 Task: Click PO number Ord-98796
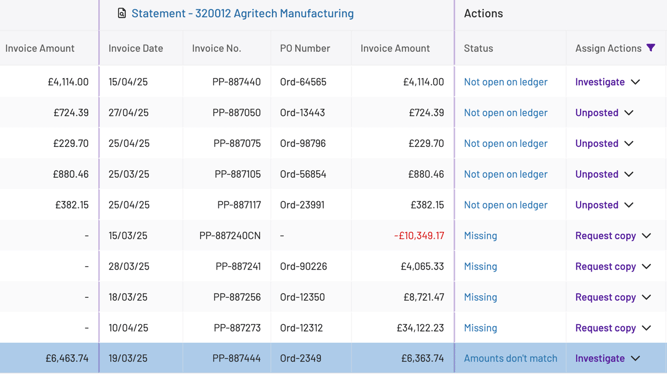pyautogui.click(x=303, y=143)
